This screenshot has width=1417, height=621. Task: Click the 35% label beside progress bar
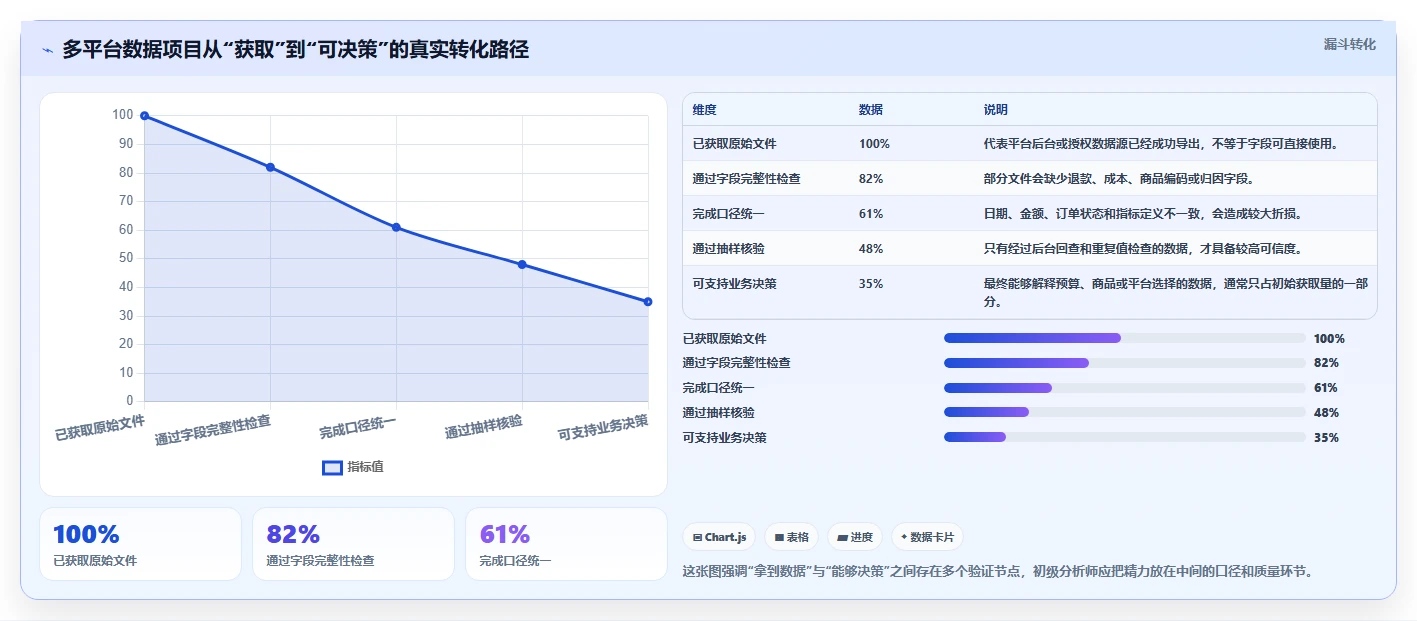[1326, 437]
